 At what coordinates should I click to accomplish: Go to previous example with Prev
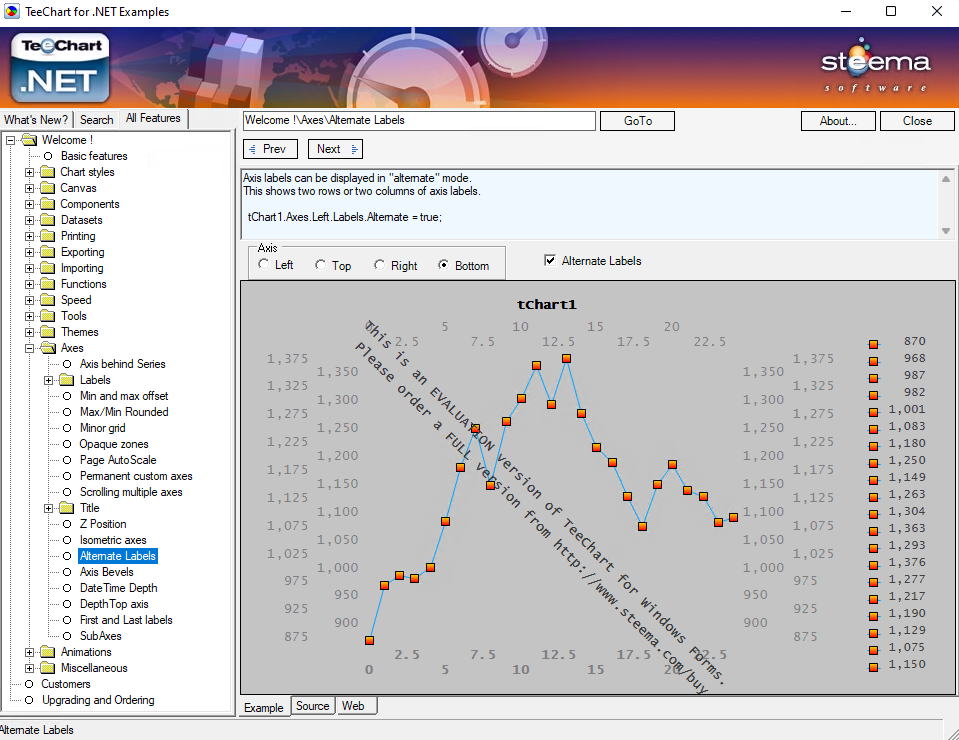(270, 149)
